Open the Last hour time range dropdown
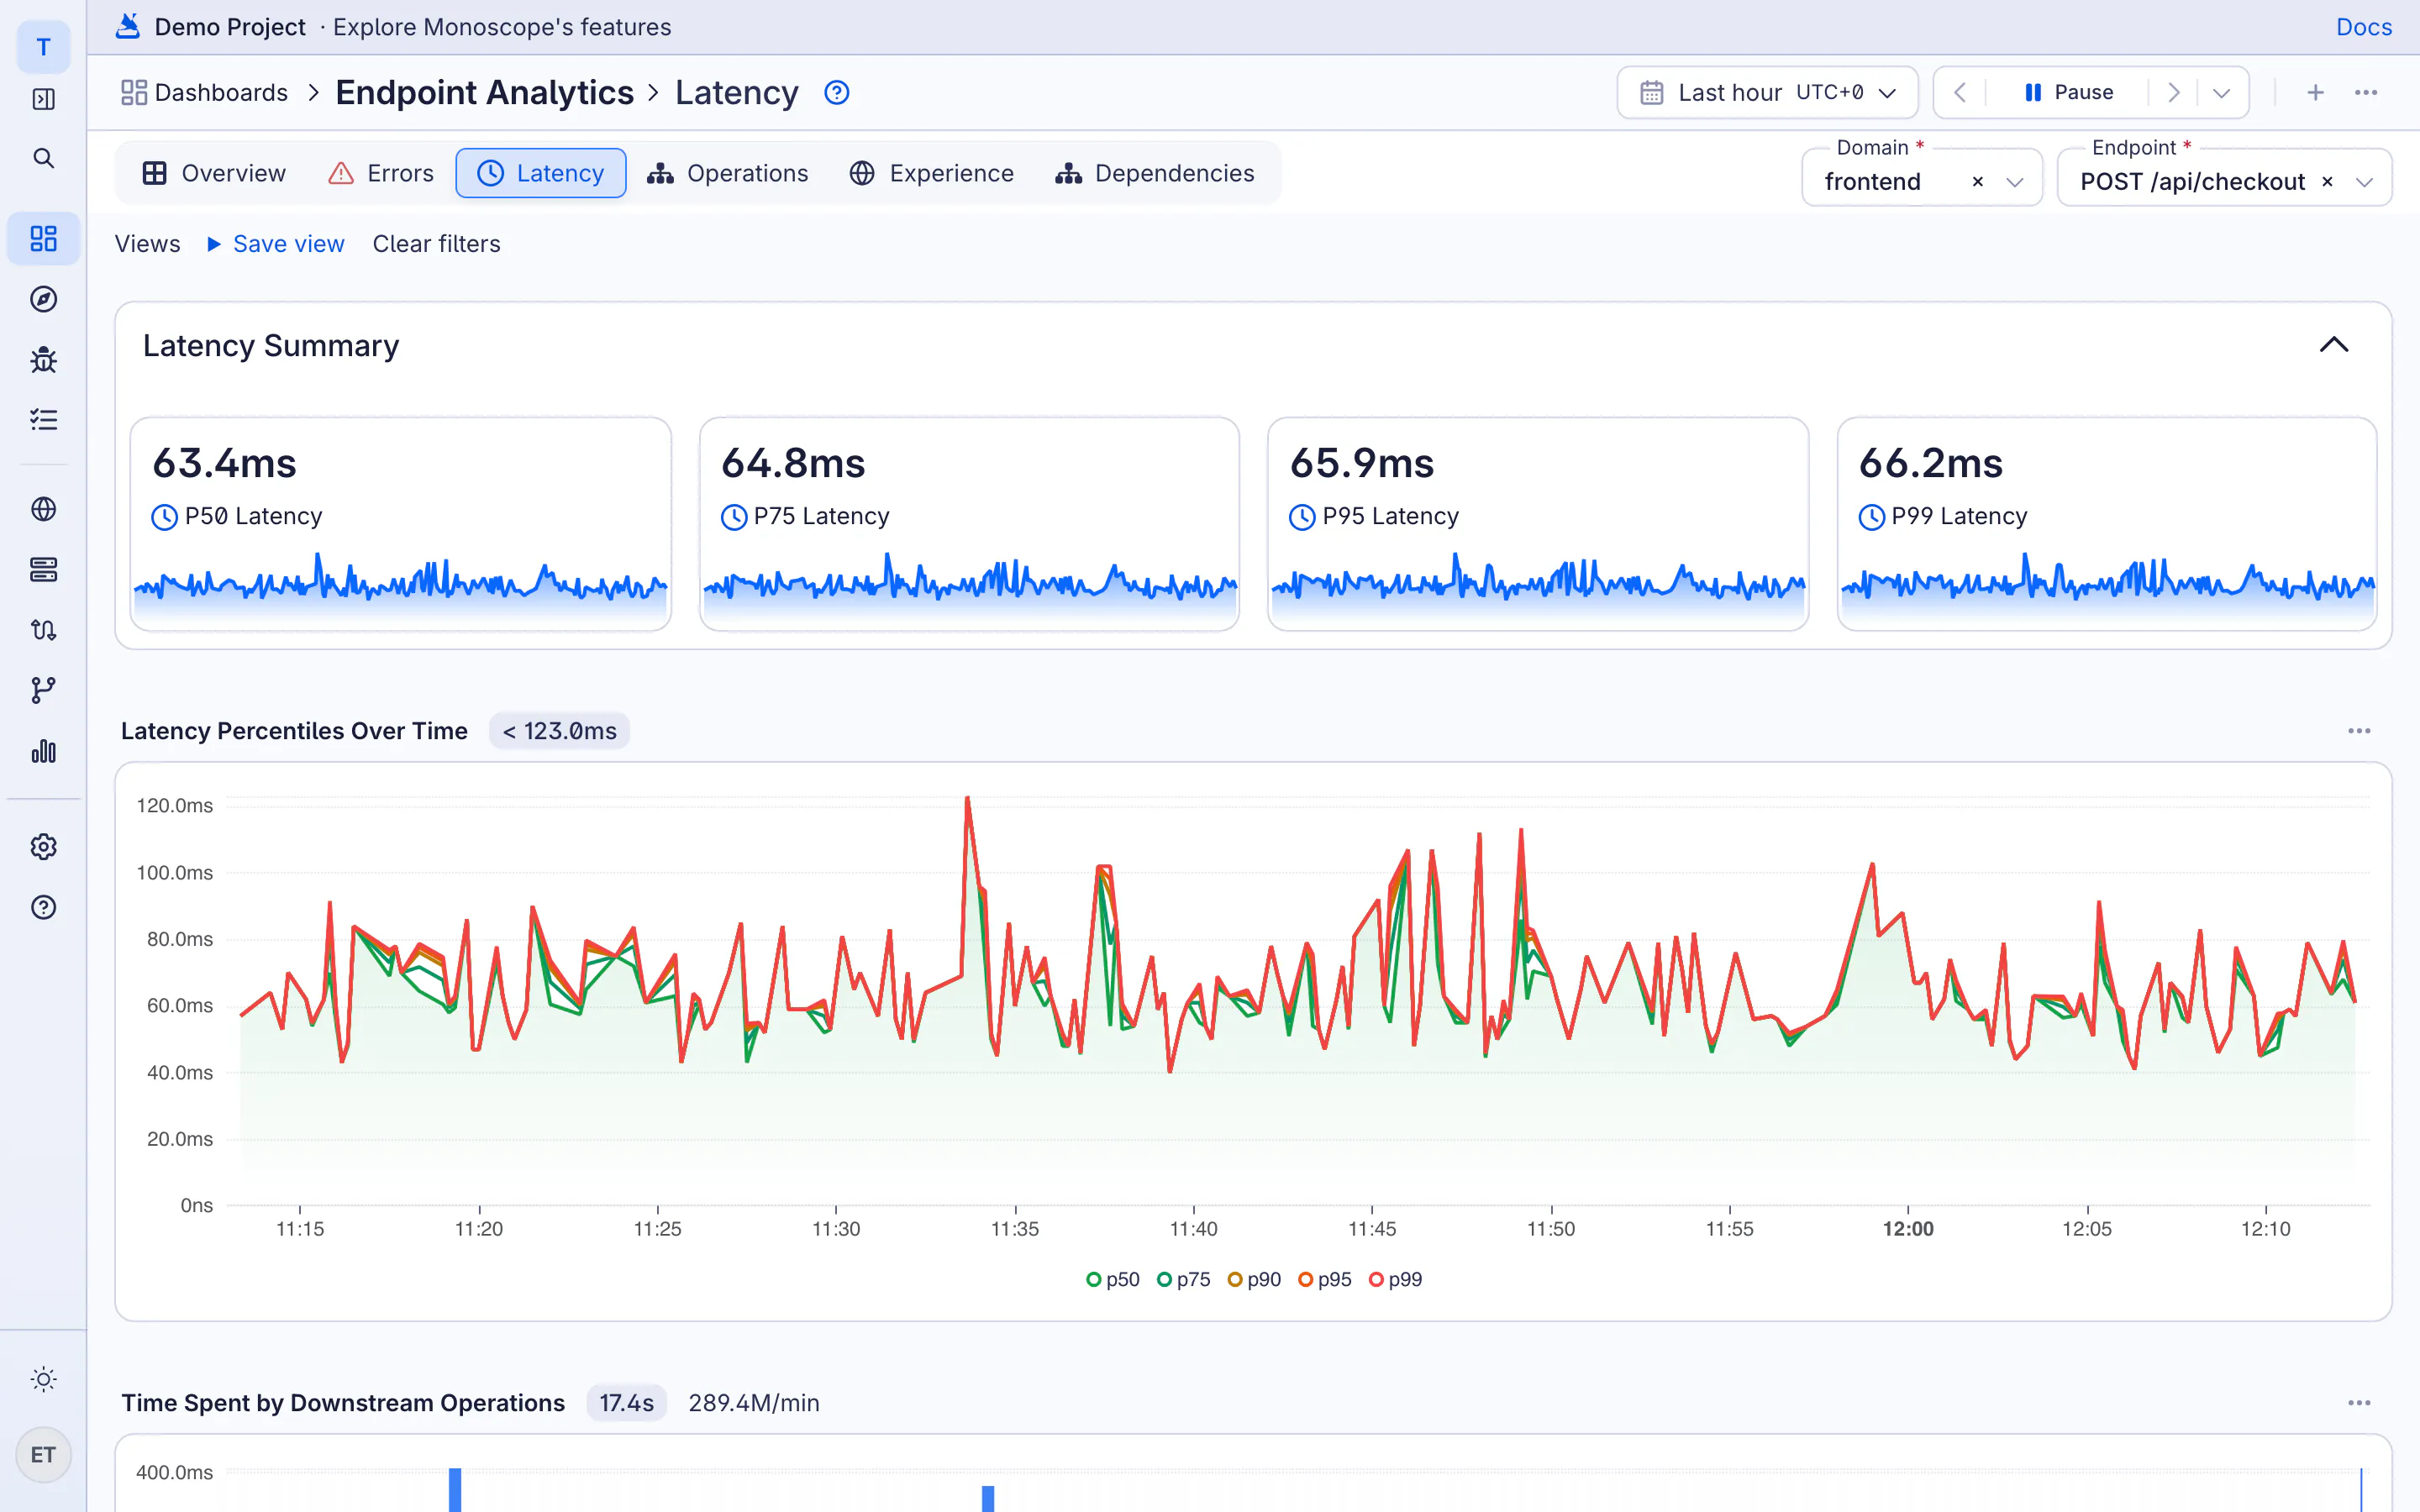The width and height of the screenshot is (2420, 1512). coord(1767,93)
